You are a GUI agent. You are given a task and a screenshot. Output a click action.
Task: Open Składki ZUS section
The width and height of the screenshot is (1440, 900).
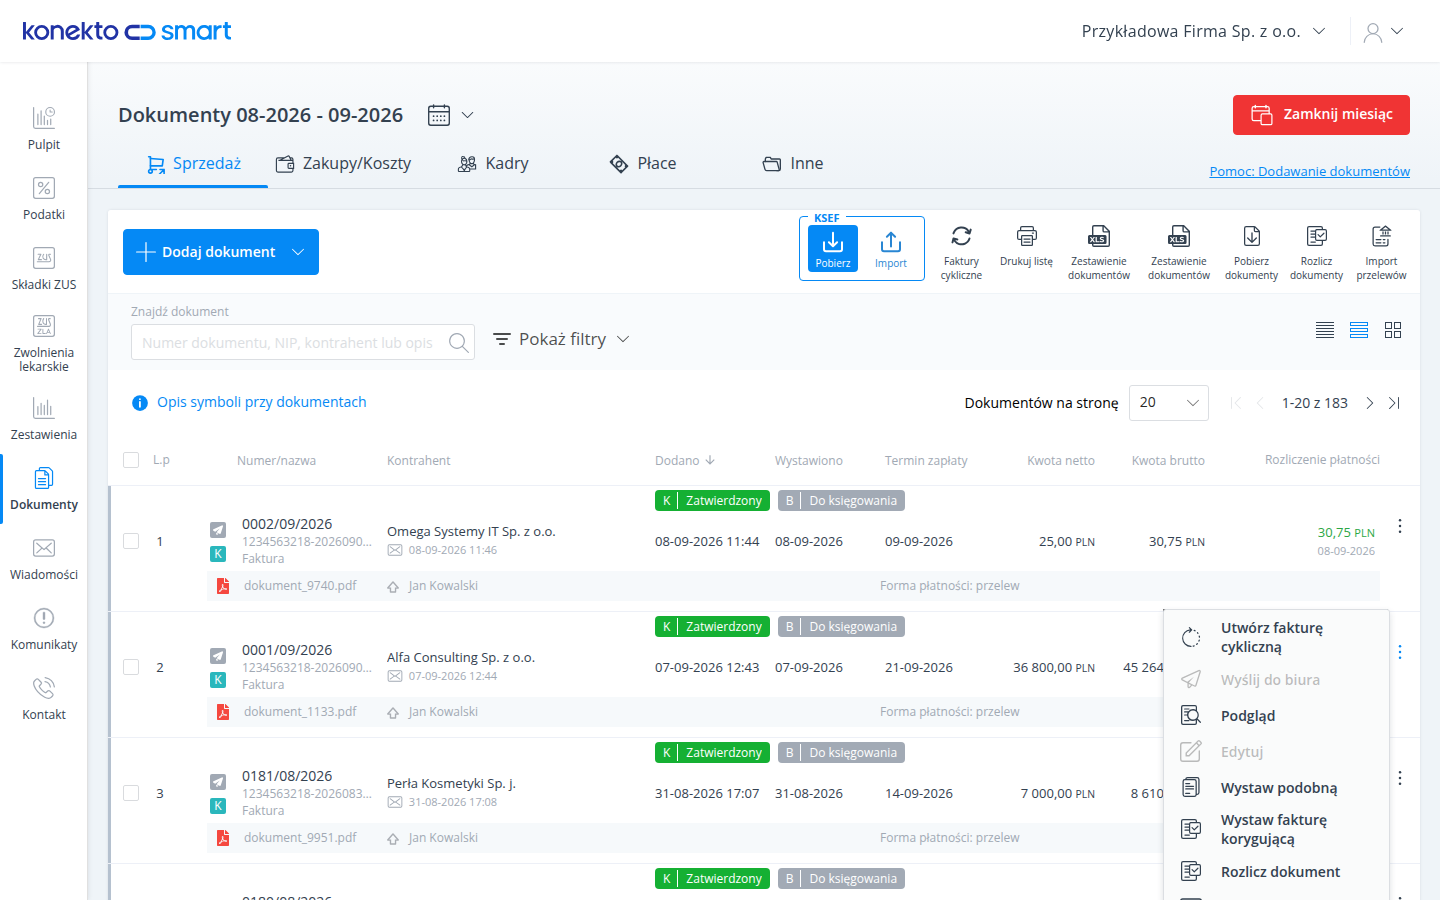pos(44,268)
